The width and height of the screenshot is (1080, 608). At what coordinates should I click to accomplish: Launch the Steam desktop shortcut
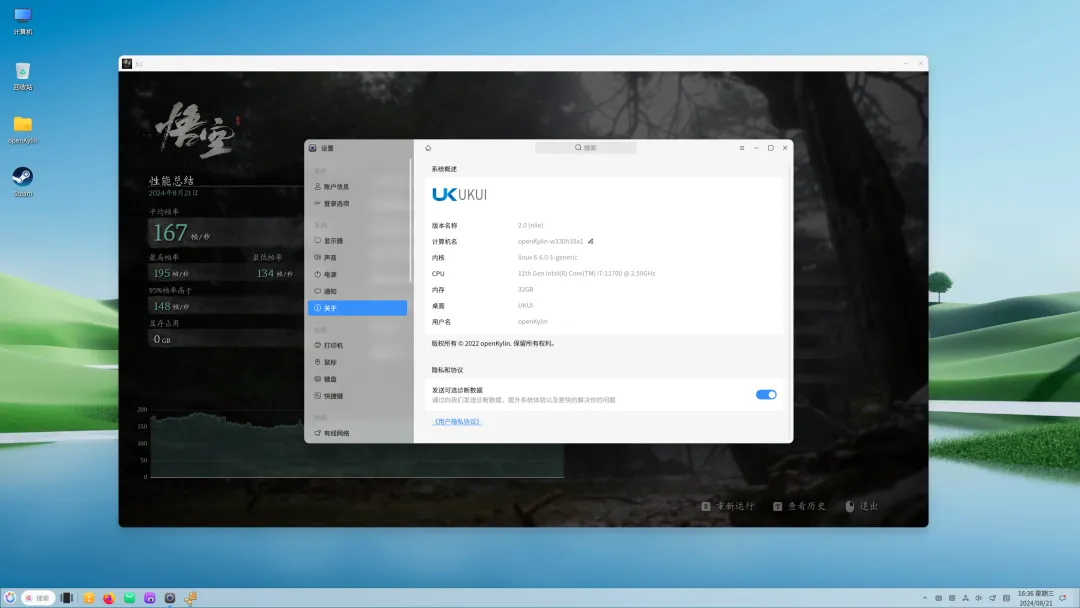click(23, 182)
